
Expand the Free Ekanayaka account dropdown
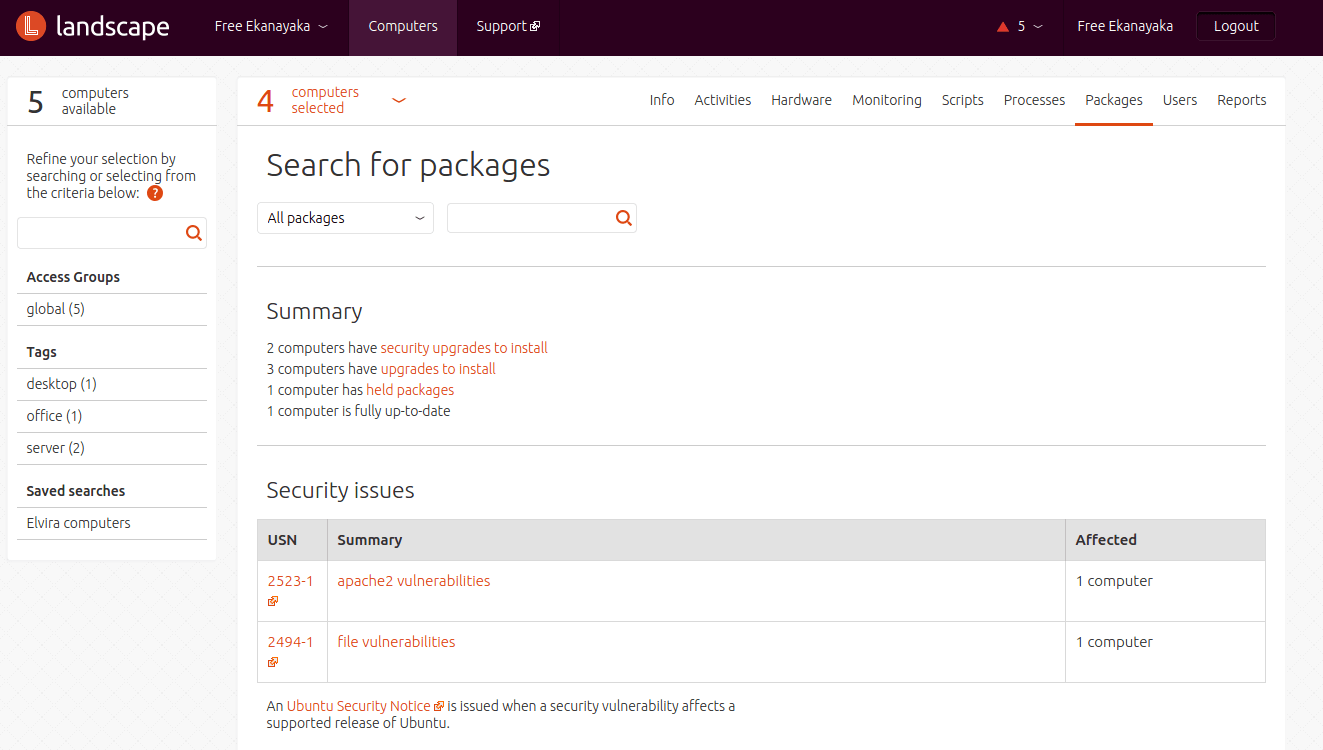point(271,27)
